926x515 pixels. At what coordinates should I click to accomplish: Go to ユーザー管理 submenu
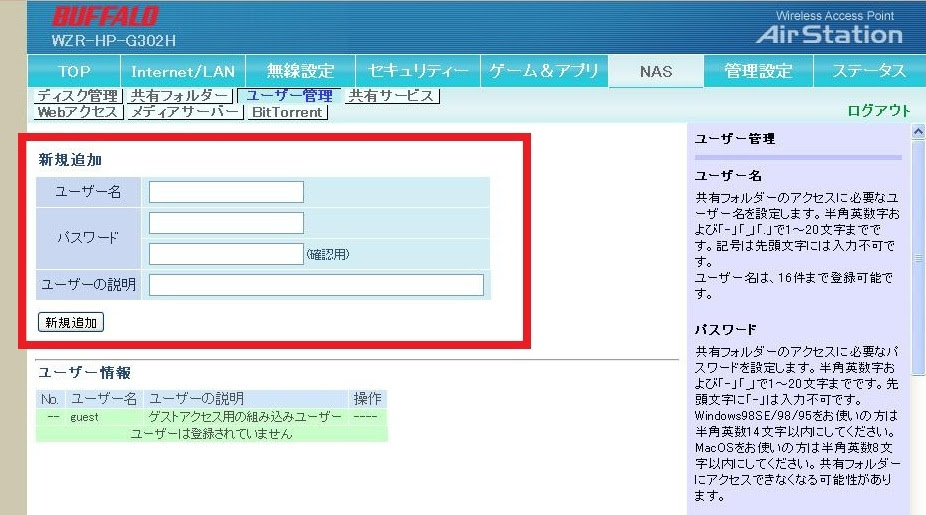289,96
